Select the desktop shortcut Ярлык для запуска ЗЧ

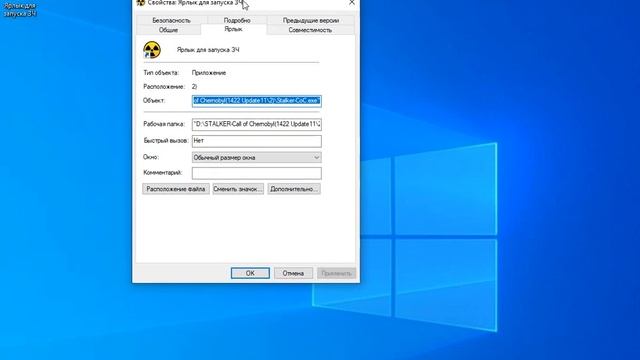coord(19,9)
